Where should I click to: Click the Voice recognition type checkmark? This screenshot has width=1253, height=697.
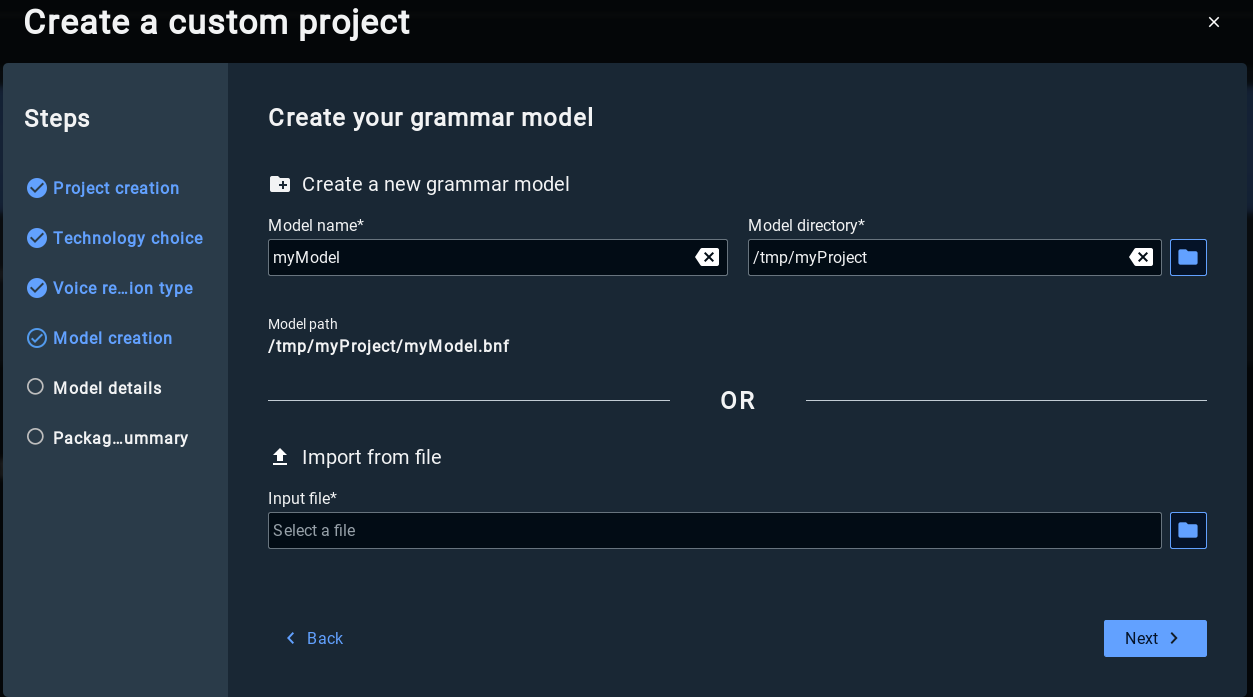37,288
